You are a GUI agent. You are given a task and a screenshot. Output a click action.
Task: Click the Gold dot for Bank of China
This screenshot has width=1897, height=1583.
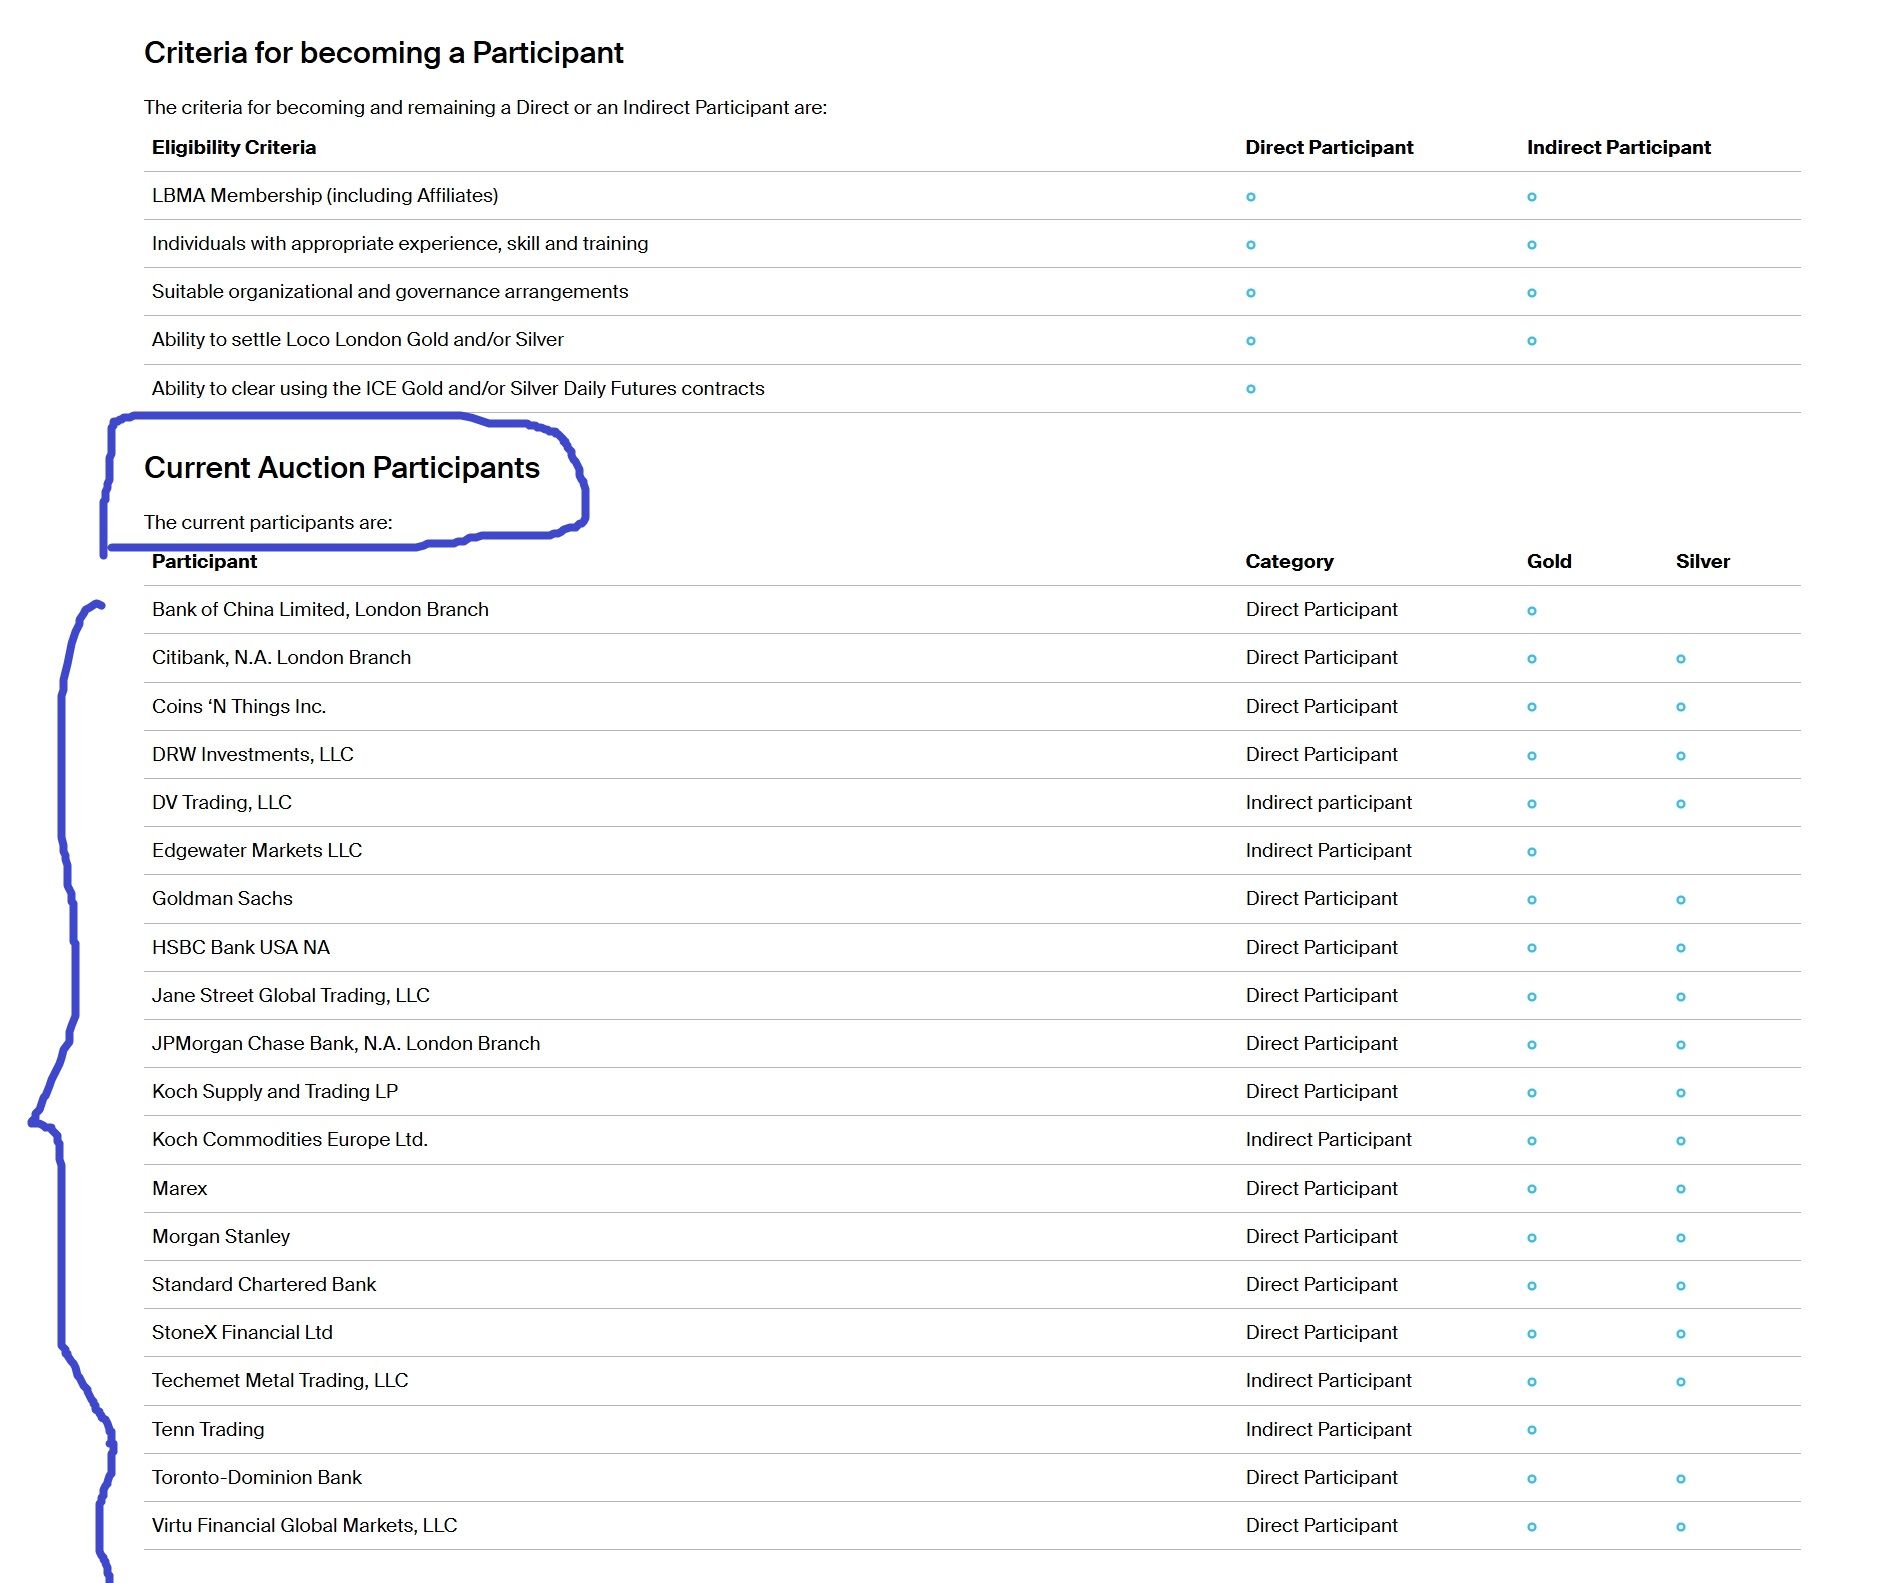(1531, 611)
